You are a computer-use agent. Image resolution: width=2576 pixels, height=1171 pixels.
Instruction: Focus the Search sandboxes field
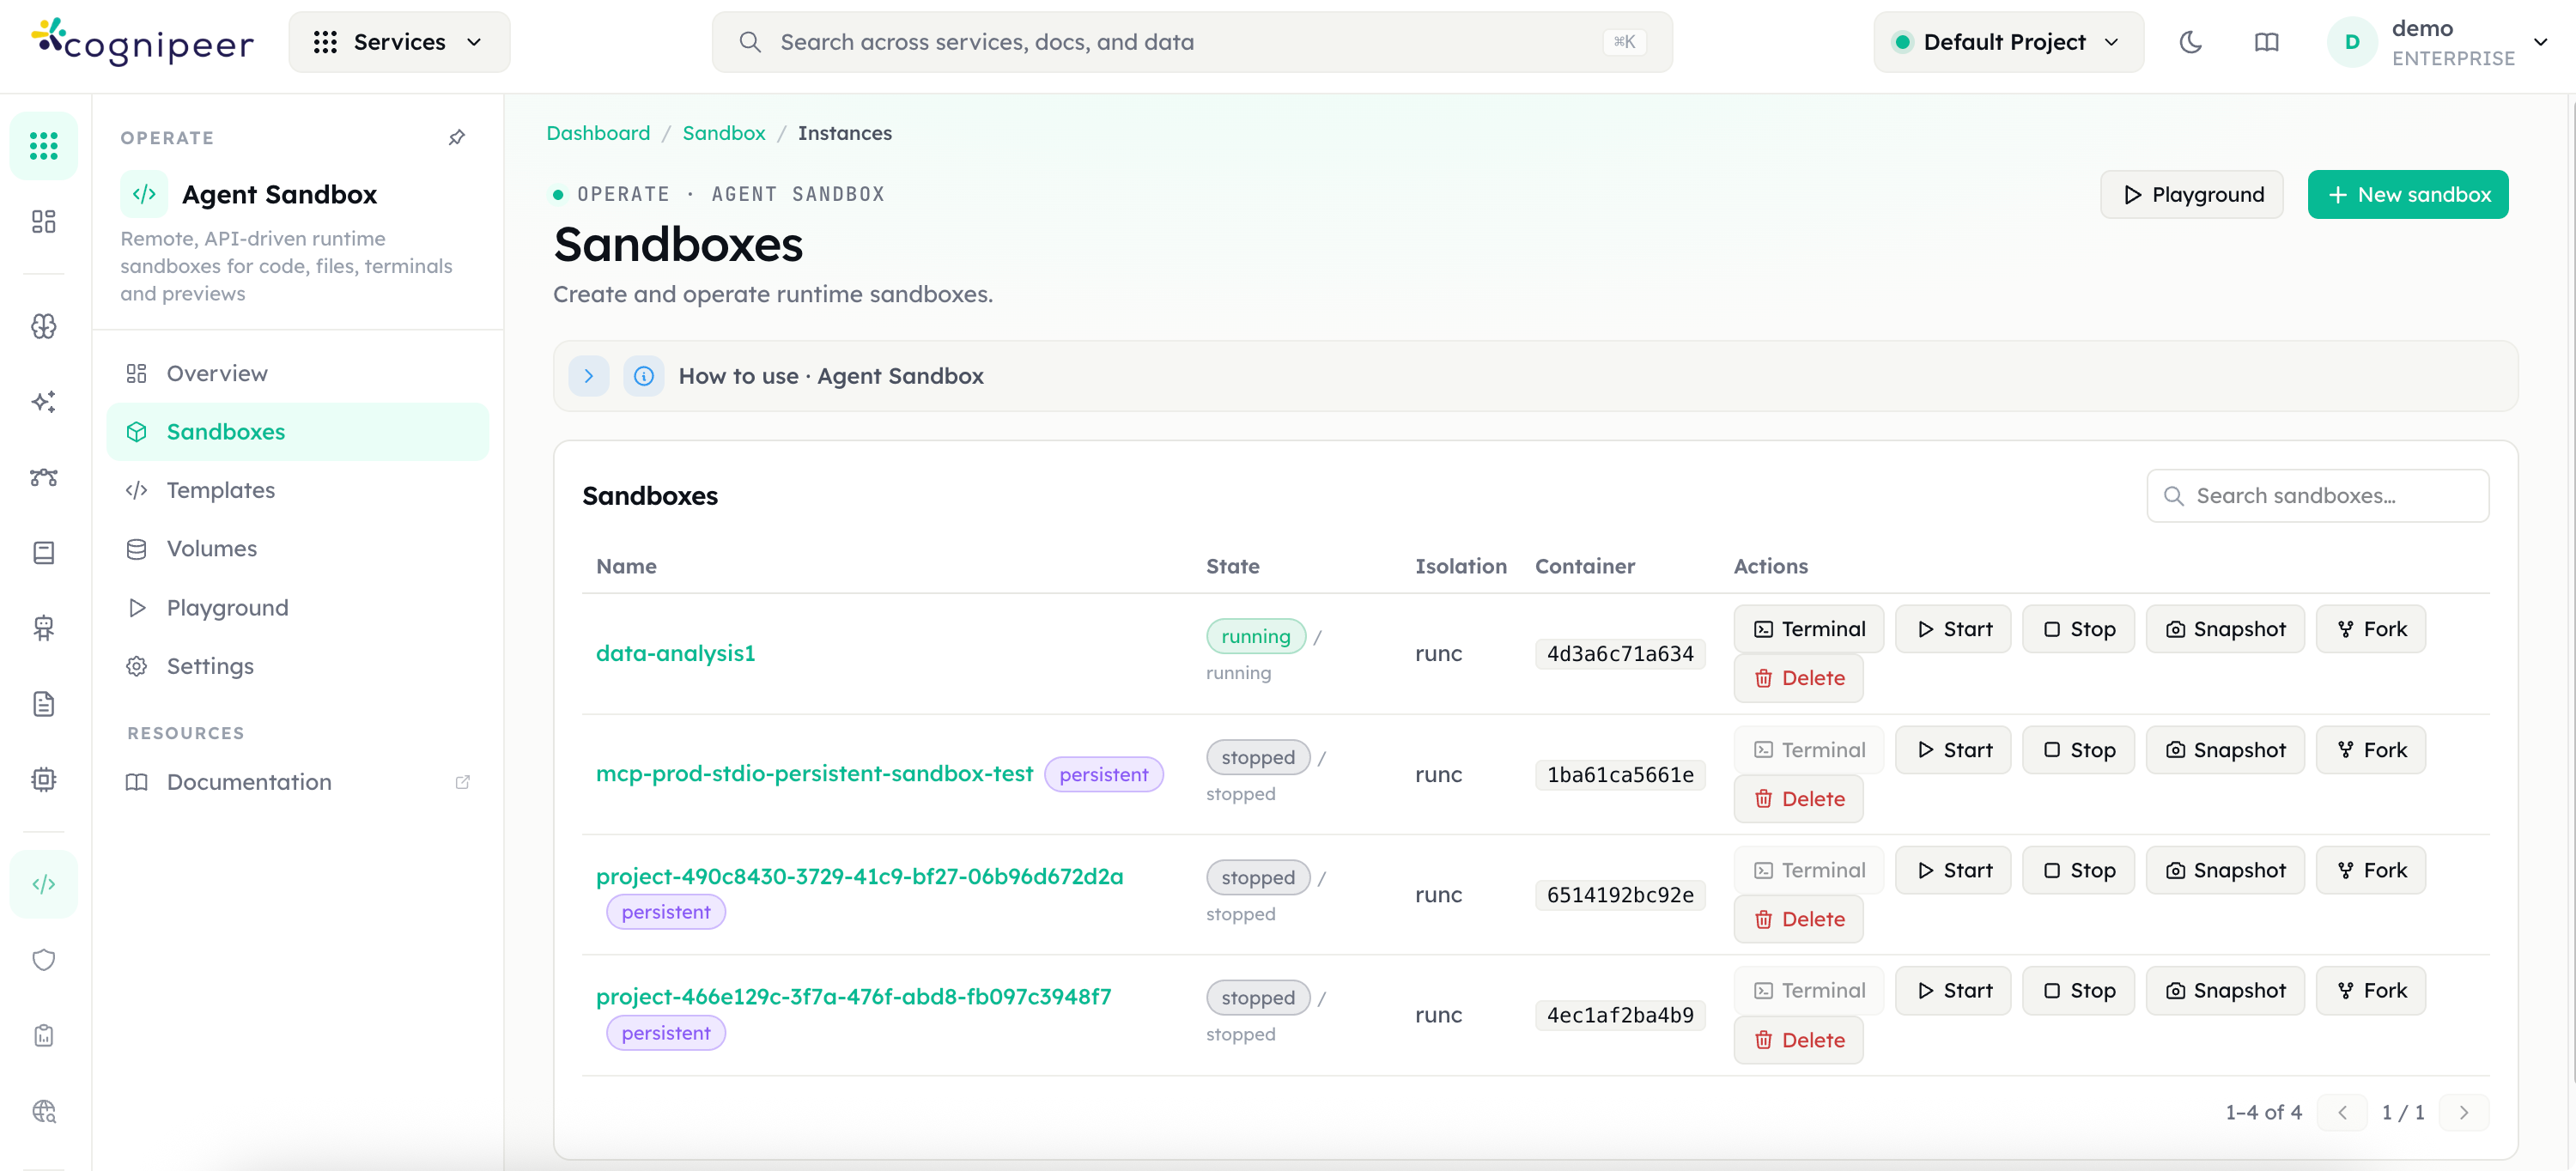tap(2318, 496)
